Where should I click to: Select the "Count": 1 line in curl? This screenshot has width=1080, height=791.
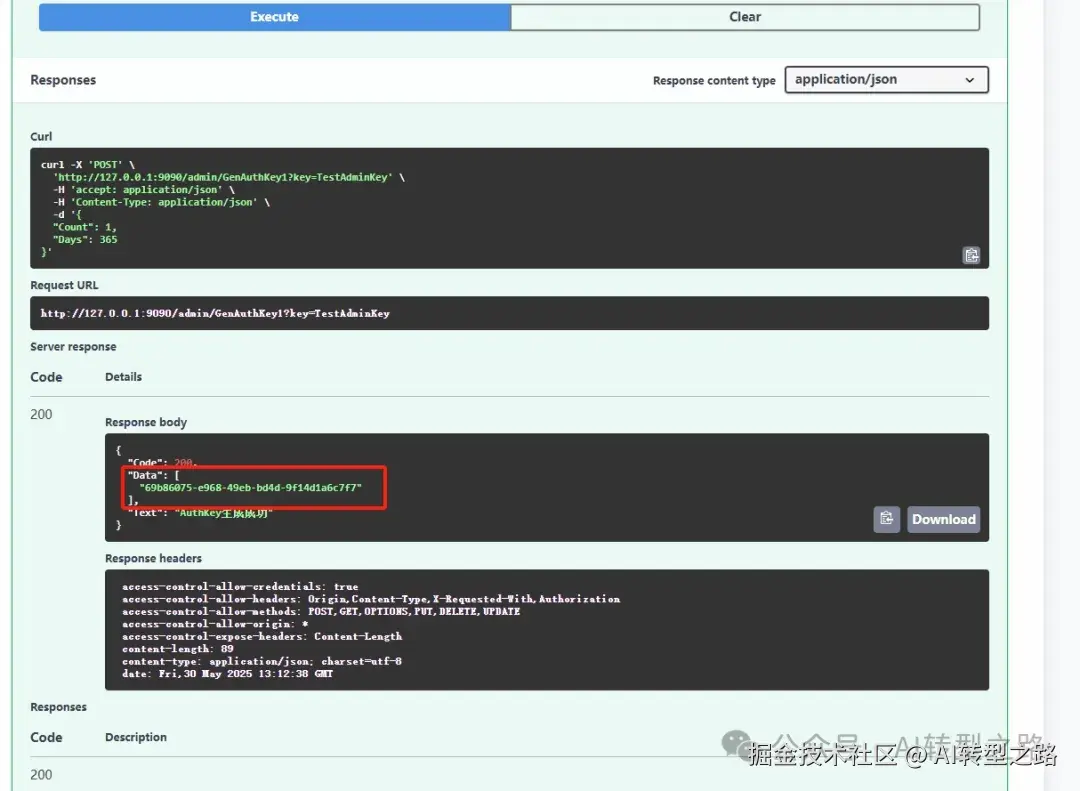[x=85, y=227]
